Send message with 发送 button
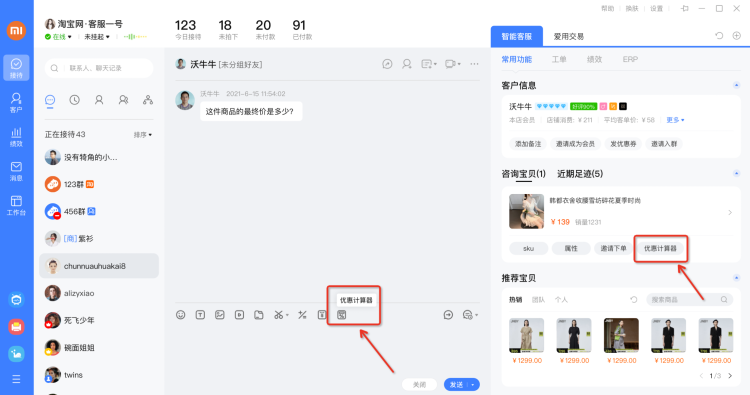 pyautogui.click(x=456, y=384)
